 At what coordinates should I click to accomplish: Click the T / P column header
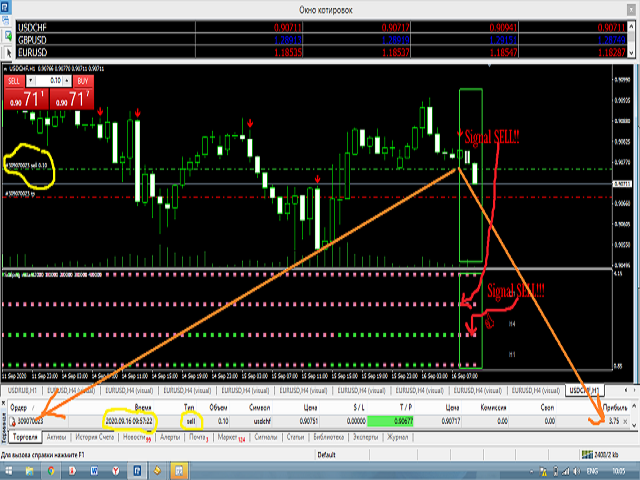pyautogui.click(x=406, y=407)
